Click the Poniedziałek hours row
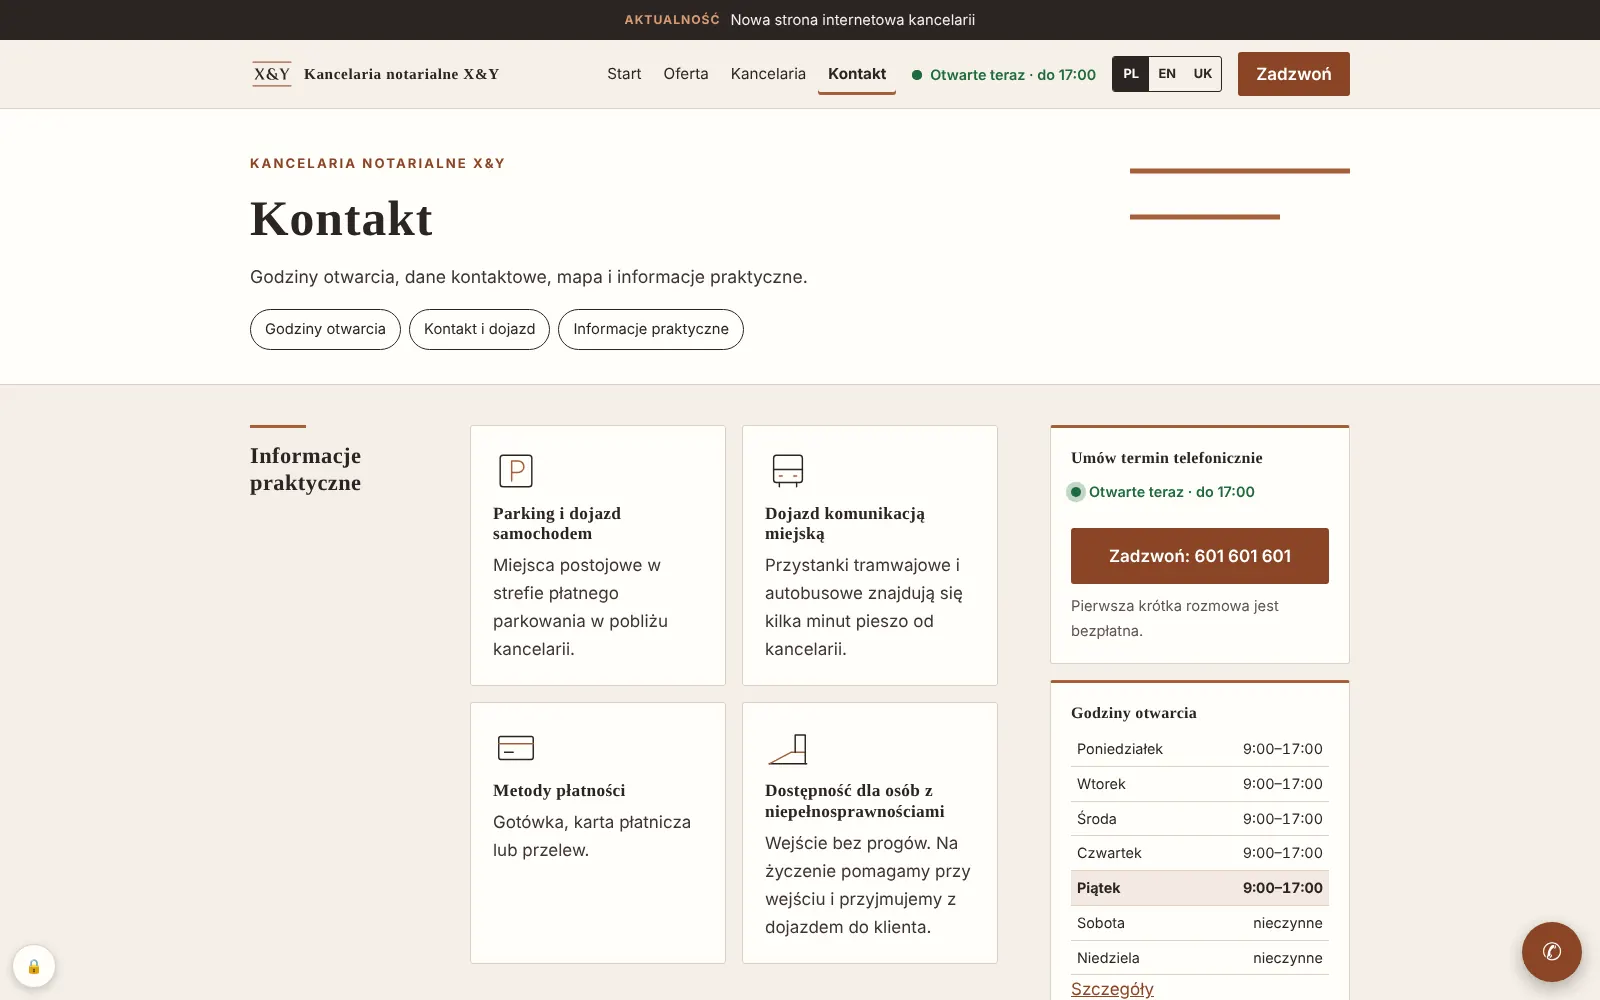 [1200, 749]
